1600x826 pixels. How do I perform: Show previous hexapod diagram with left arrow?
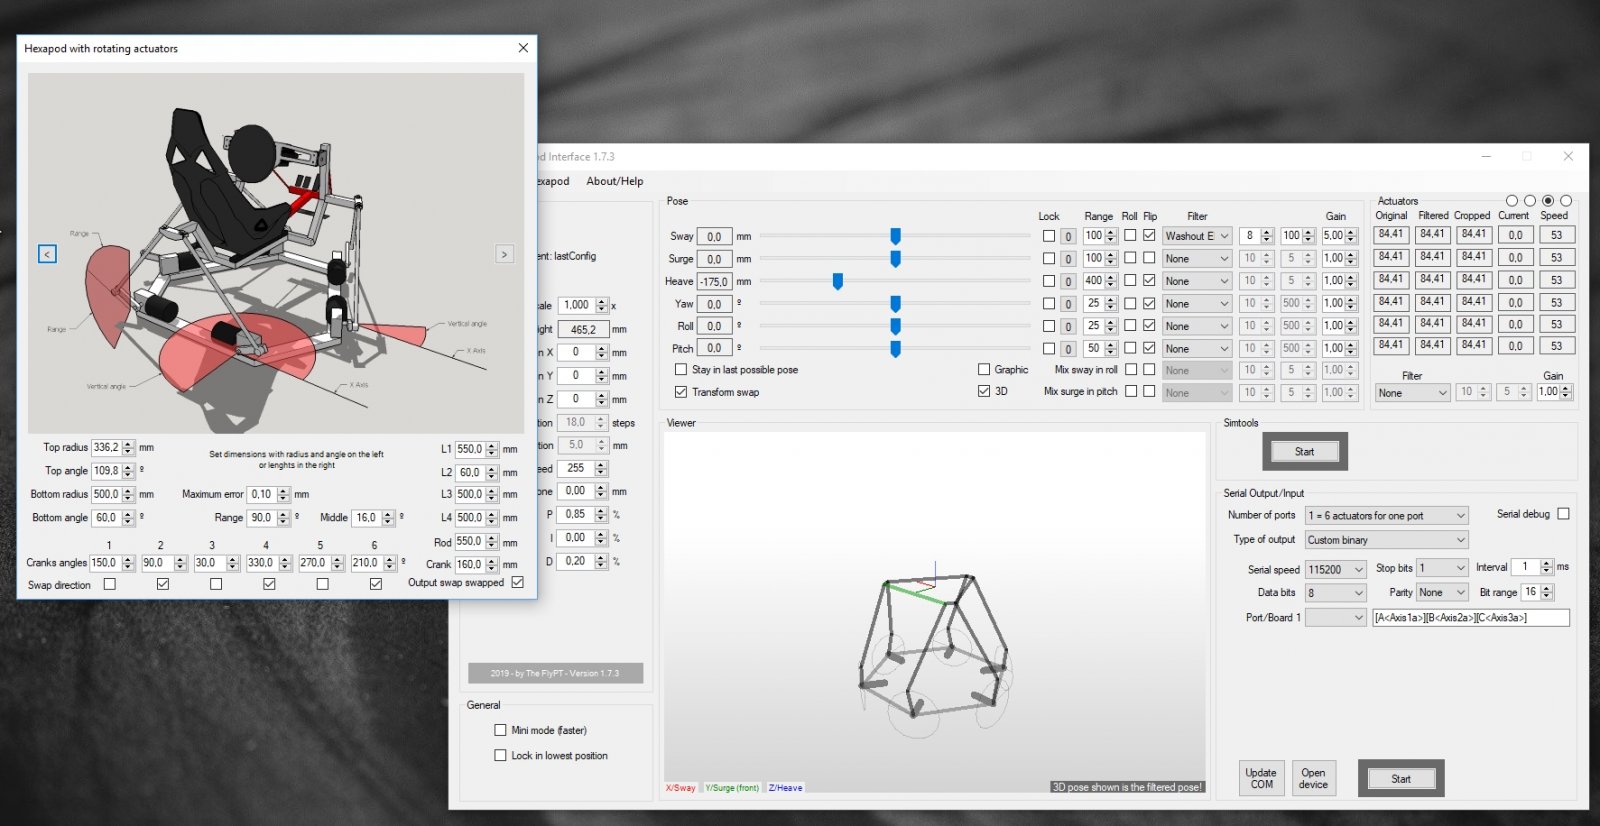point(47,254)
